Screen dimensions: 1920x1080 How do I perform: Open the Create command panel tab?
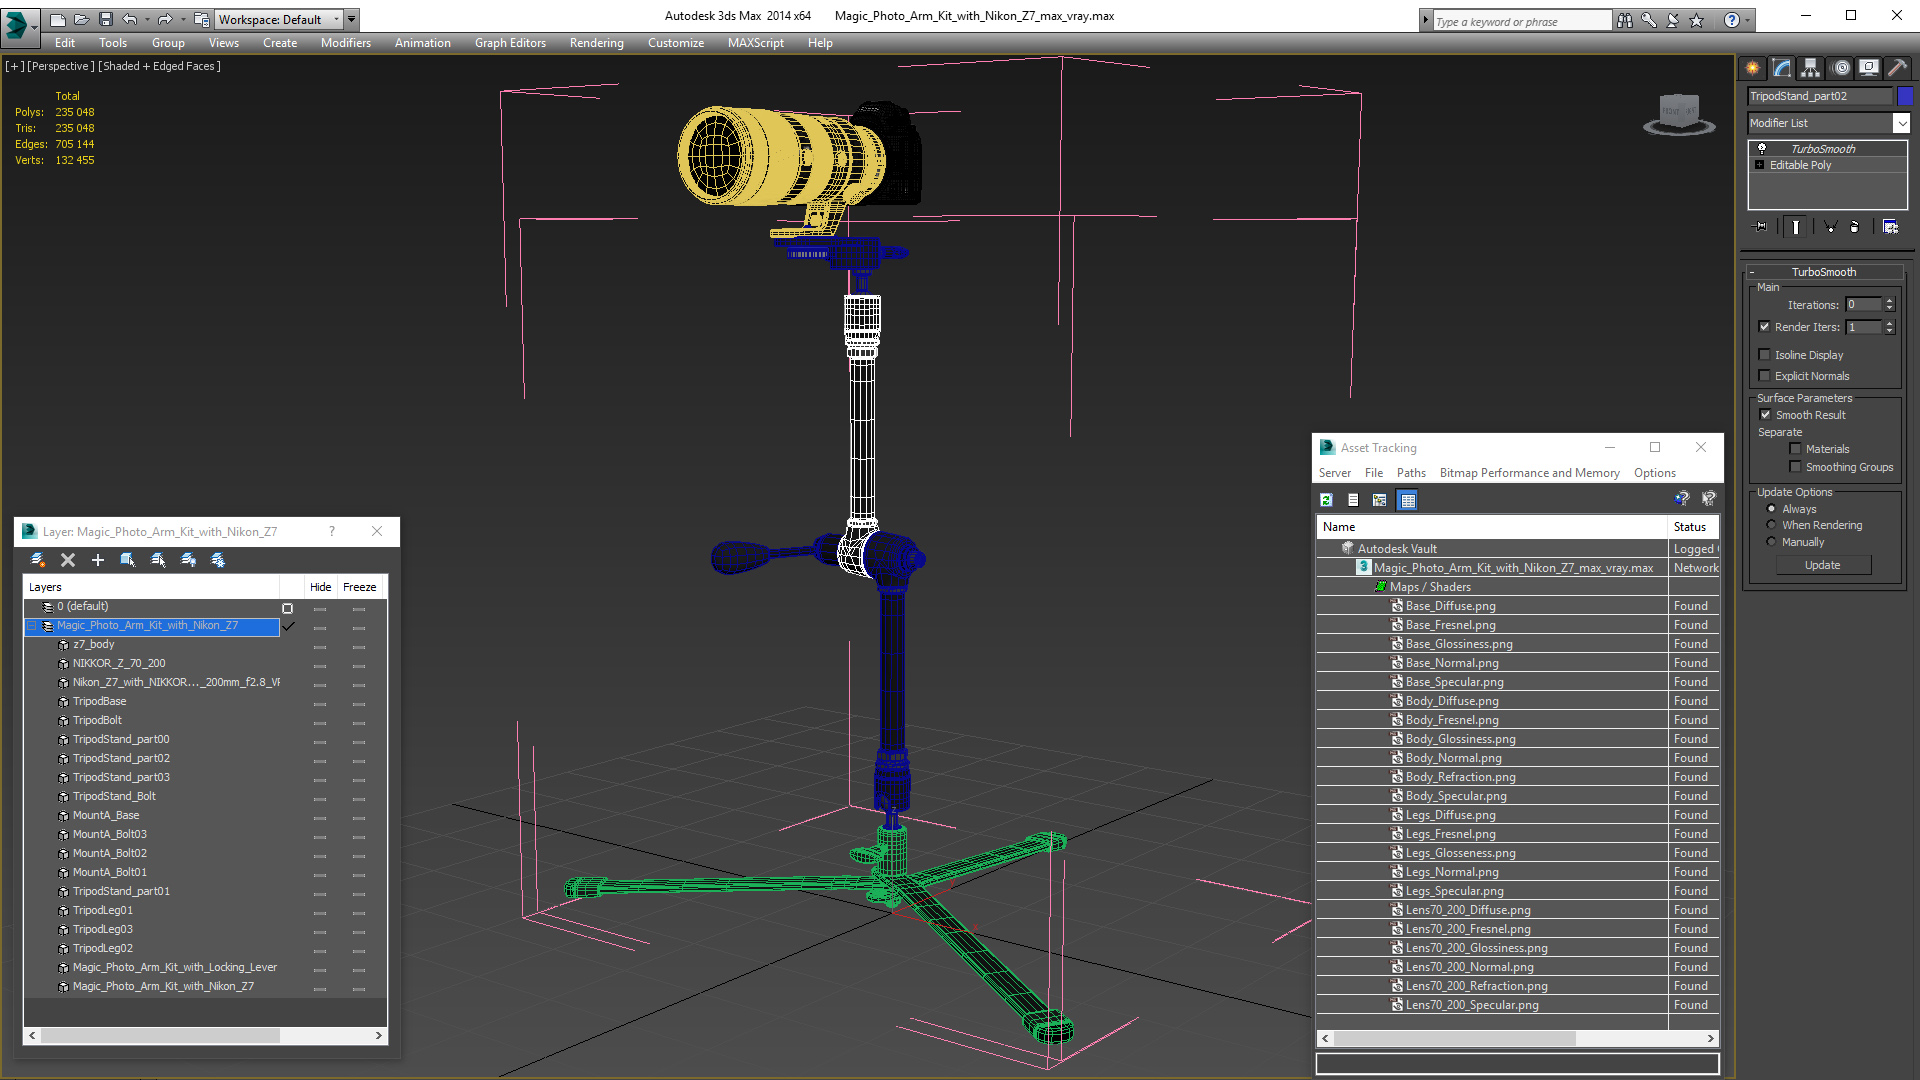coord(1752,68)
